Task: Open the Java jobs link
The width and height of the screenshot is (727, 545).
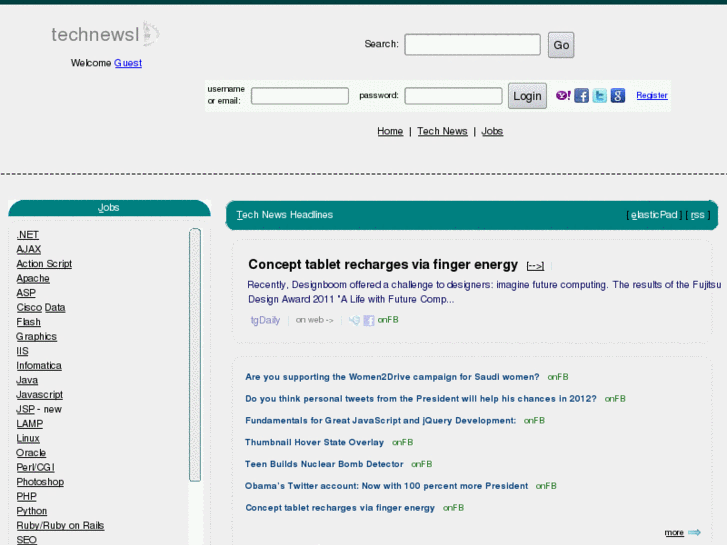Action: (x=27, y=380)
